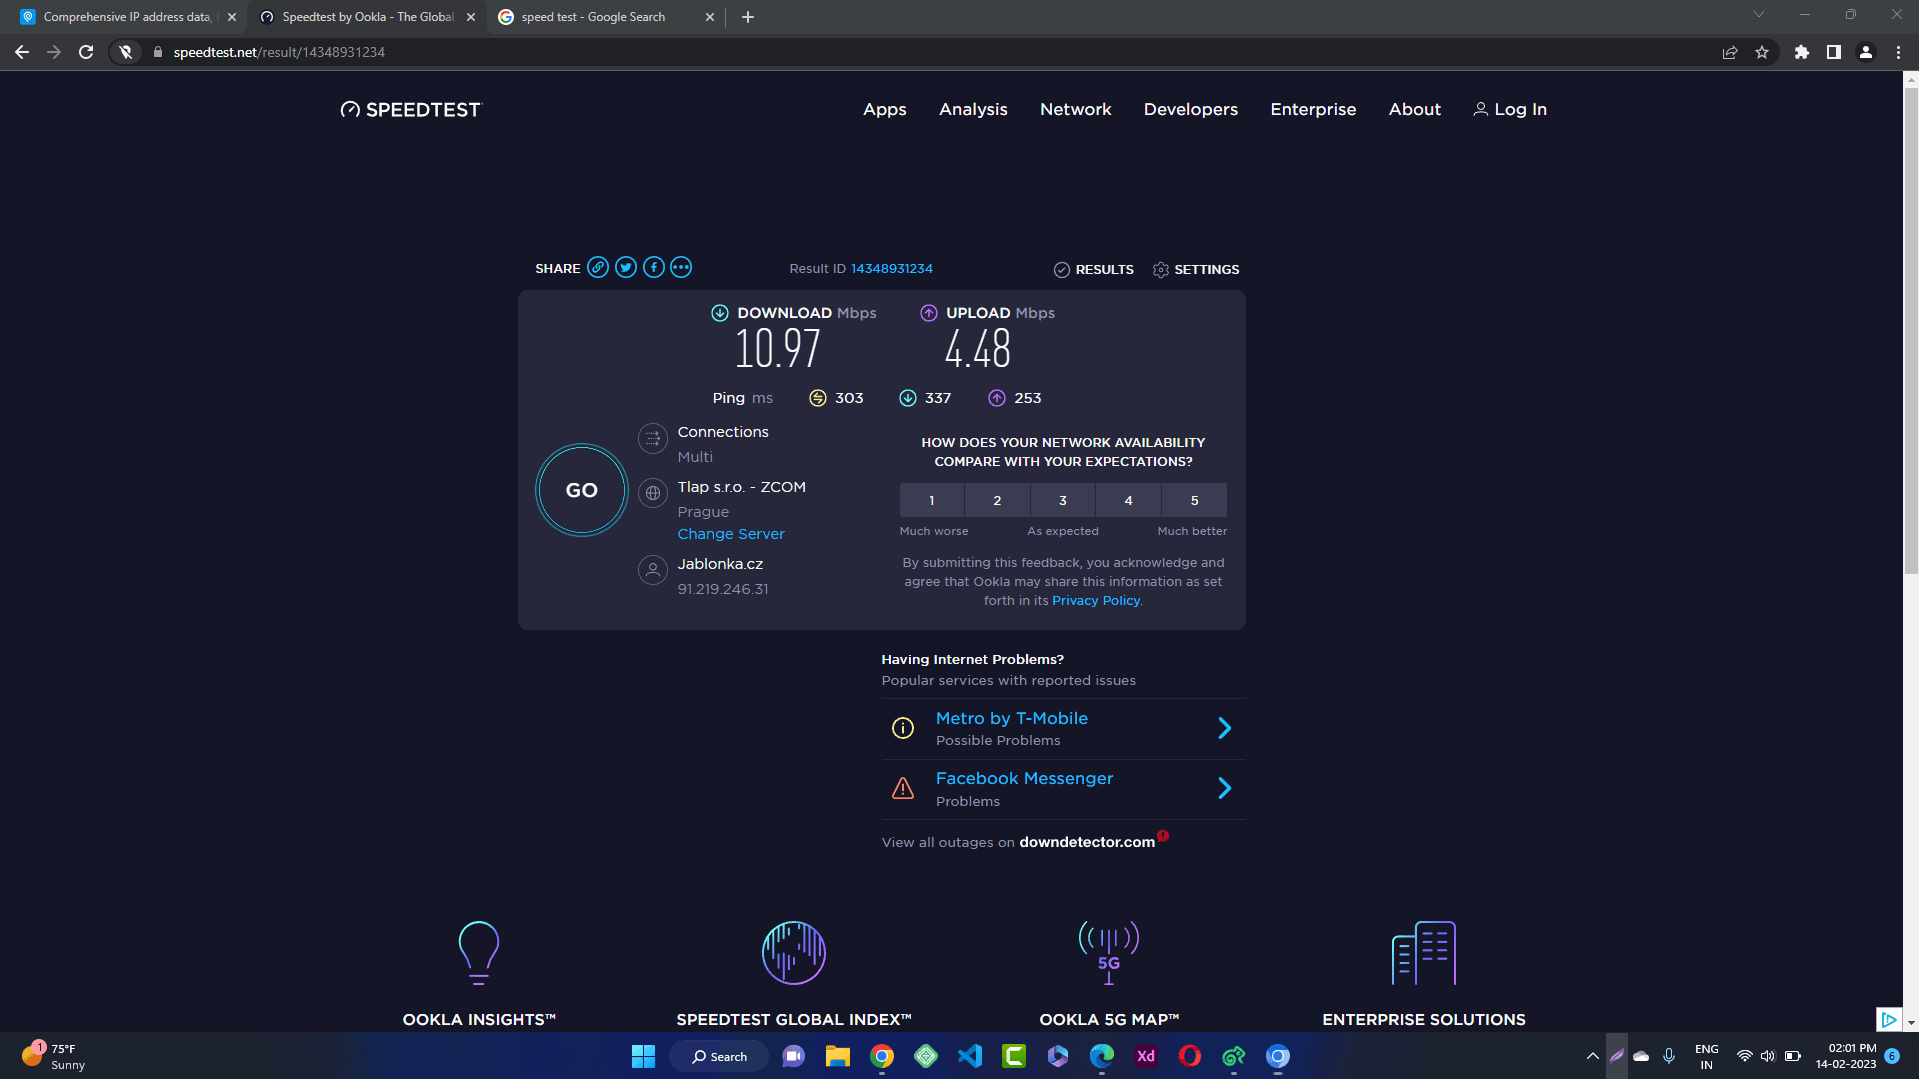1919x1079 pixels.
Task: Expand Metro by T-Mobile problems details
Action: tap(1224, 728)
